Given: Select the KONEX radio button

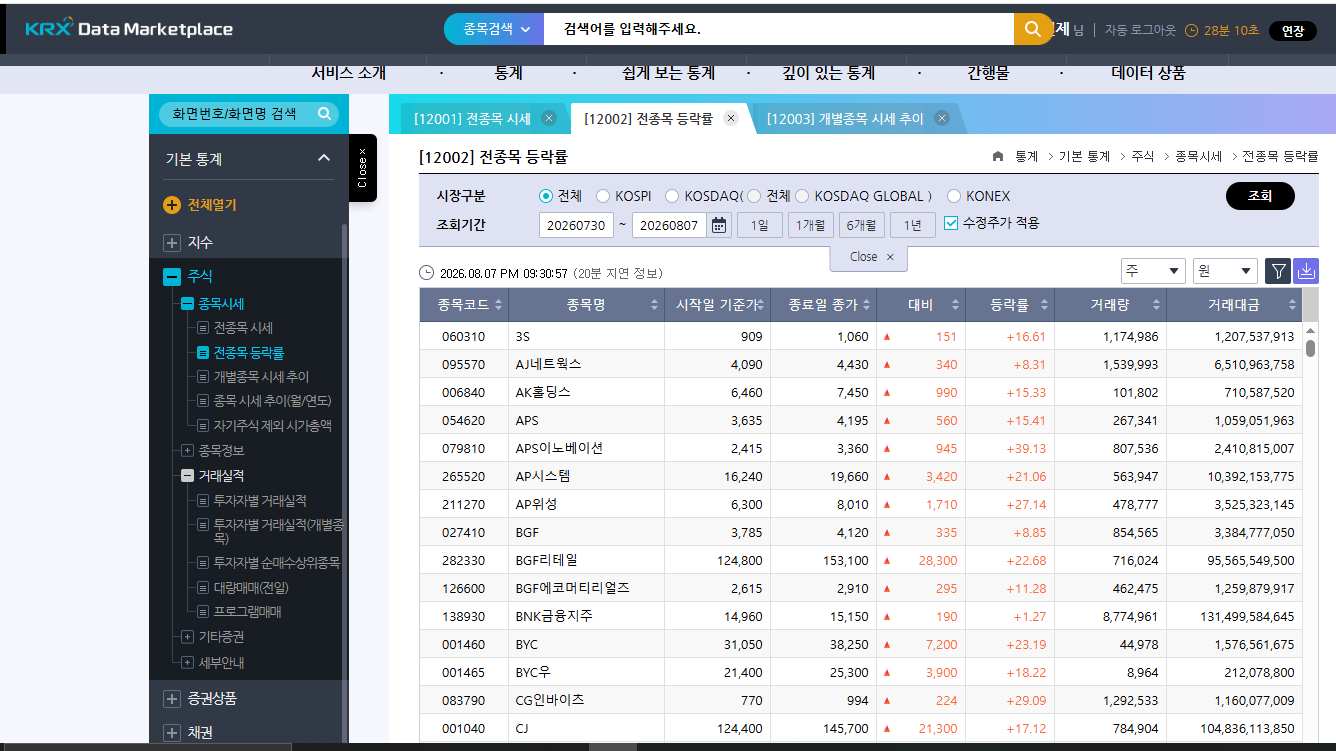Looking at the screenshot, I should tap(954, 196).
